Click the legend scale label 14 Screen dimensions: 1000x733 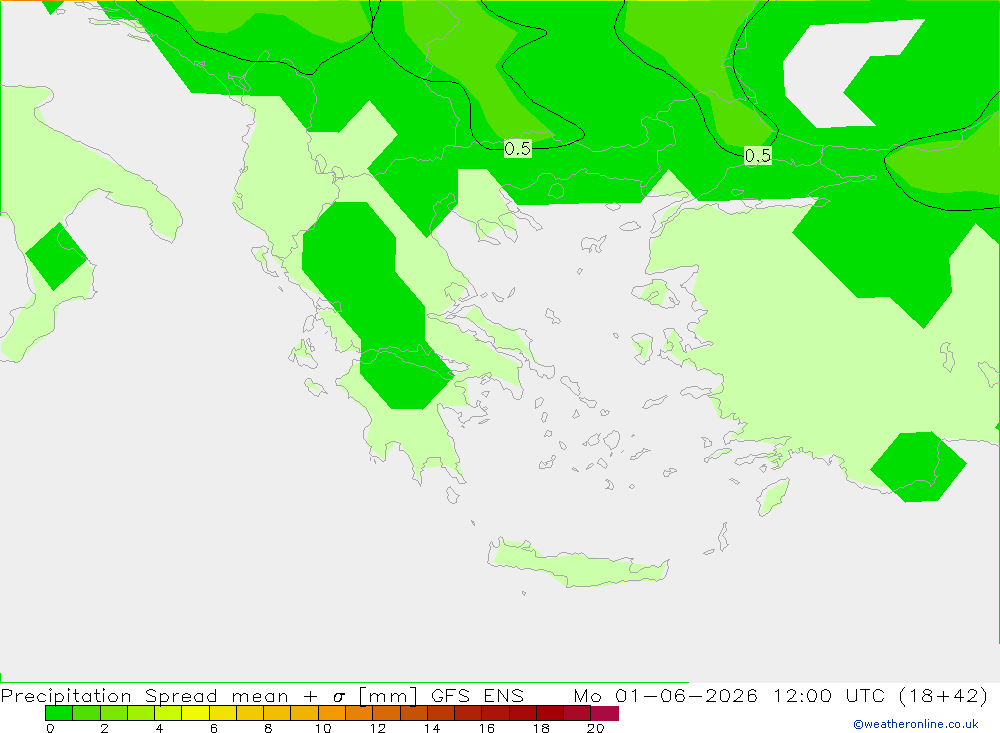pyautogui.click(x=432, y=728)
